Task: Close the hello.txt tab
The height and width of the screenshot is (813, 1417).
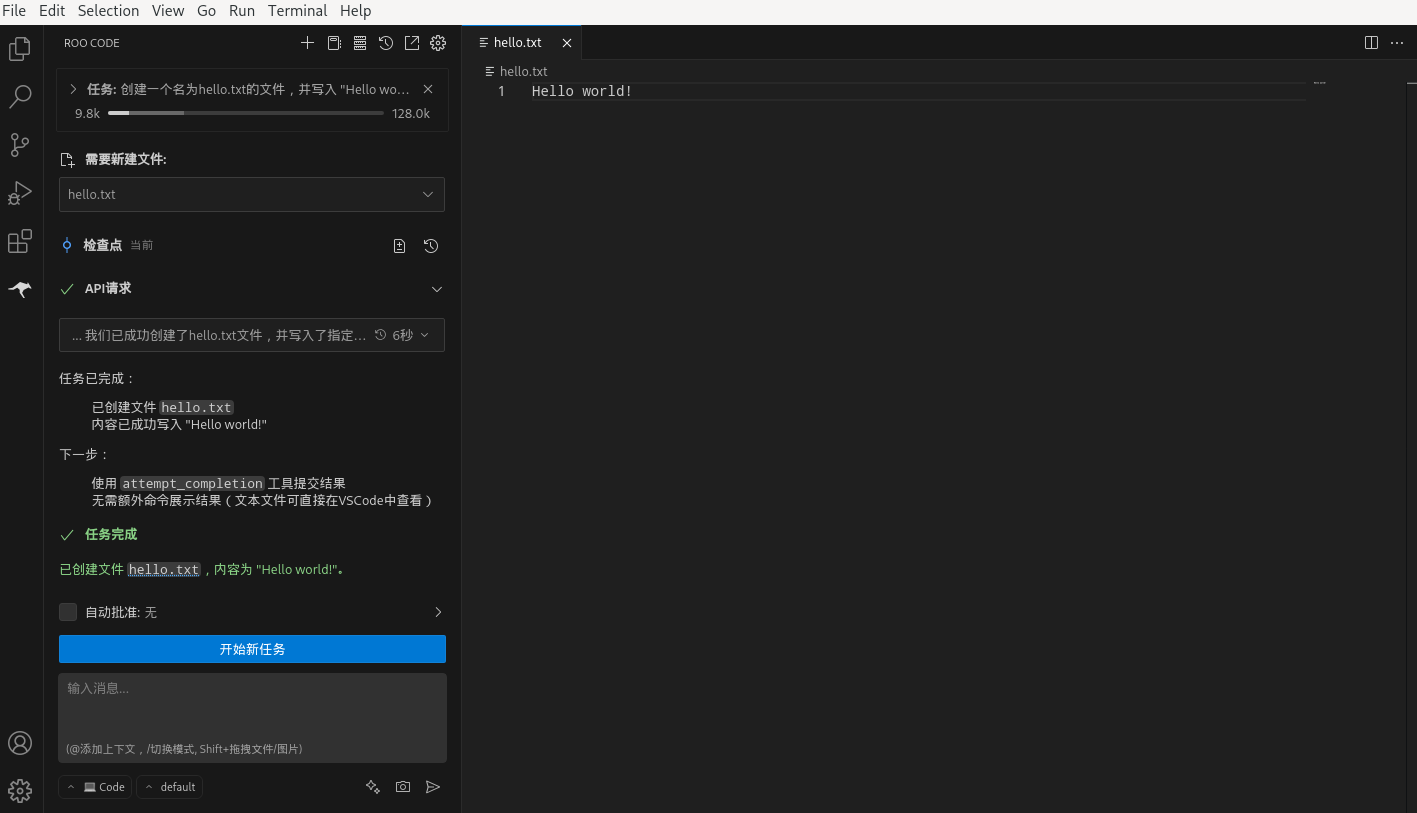Action: pyautogui.click(x=567, y=43)
